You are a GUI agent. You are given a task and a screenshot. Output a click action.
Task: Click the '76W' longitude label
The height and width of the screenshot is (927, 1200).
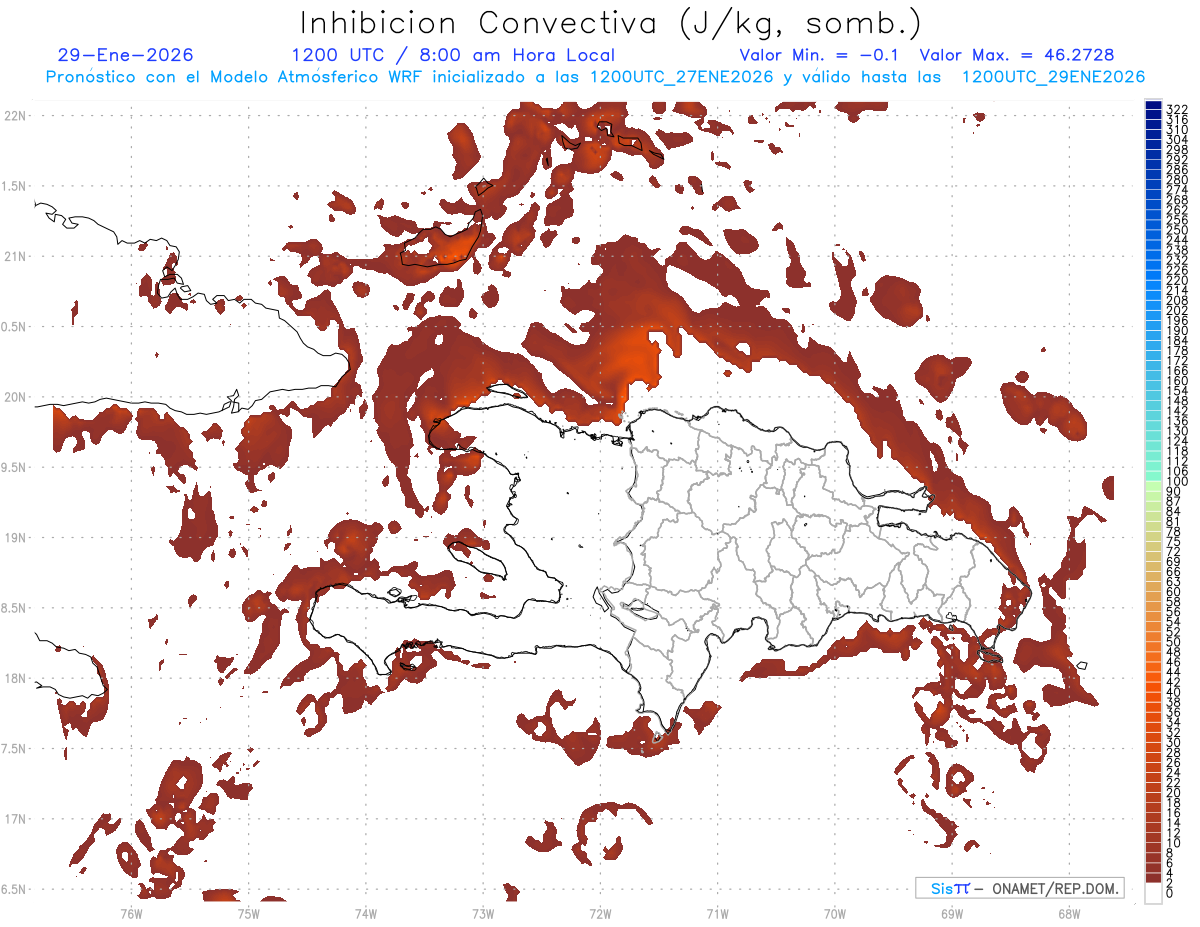click(131, 912)
